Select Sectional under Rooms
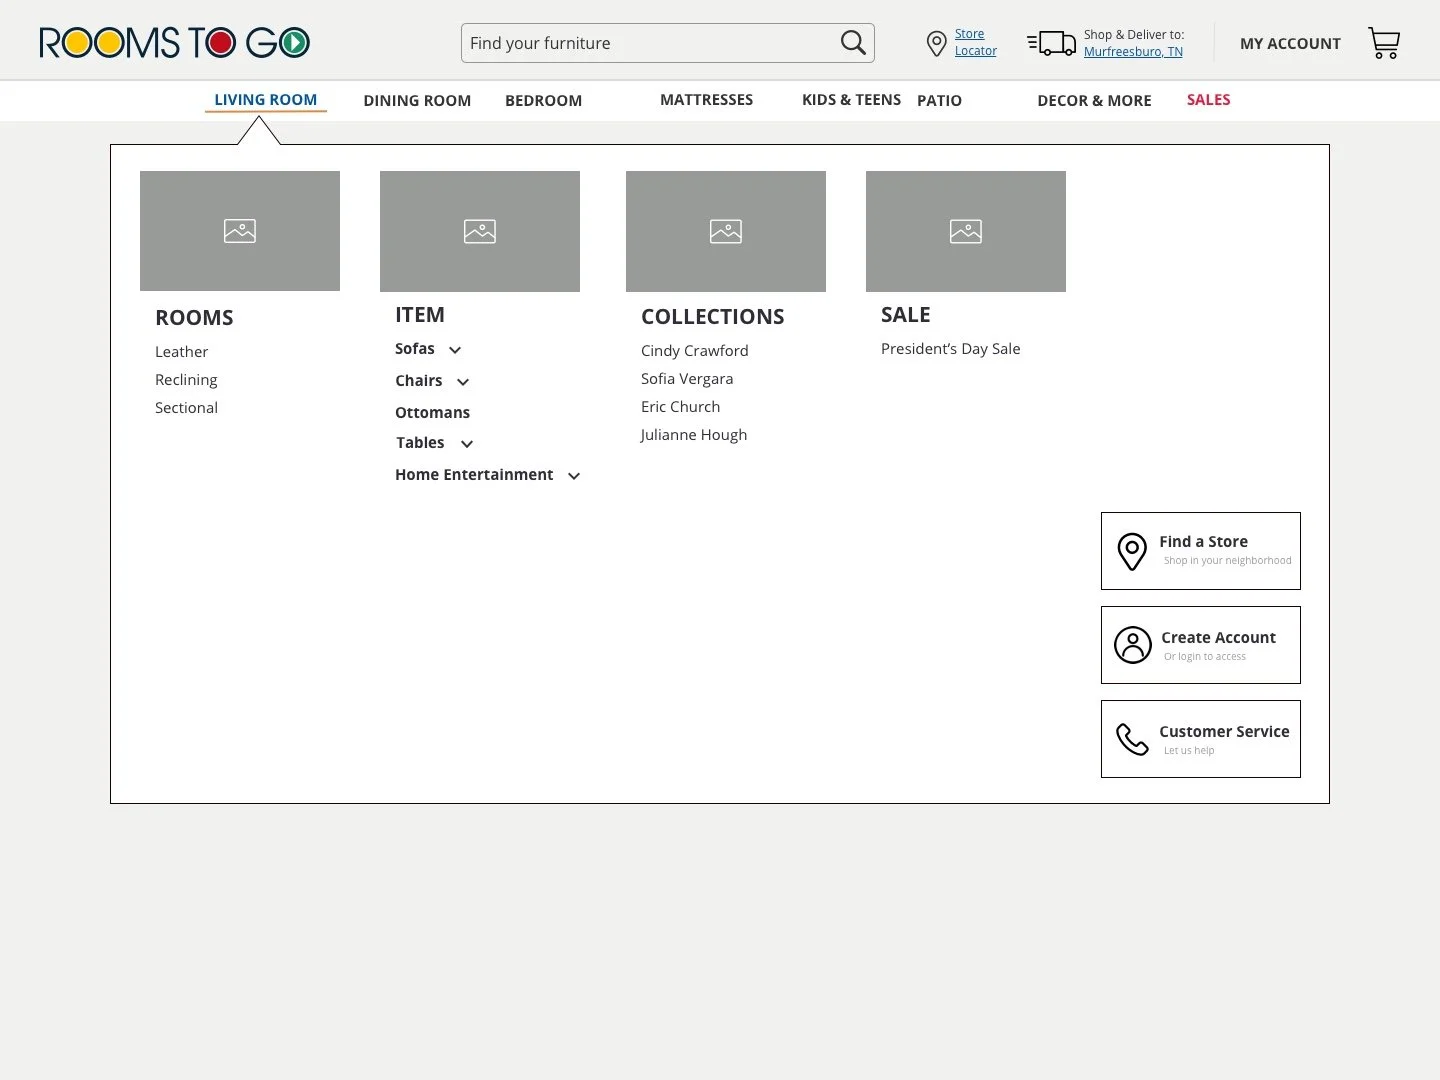This screenshot has height=1080, width=1440. (x=186, y=408)
